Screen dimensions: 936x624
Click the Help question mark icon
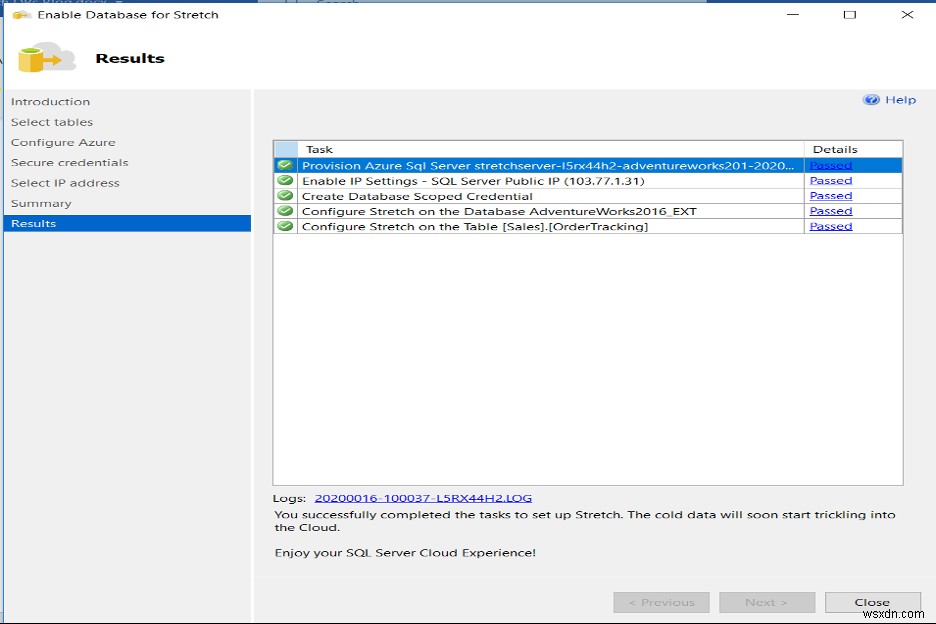pos(871,100)
